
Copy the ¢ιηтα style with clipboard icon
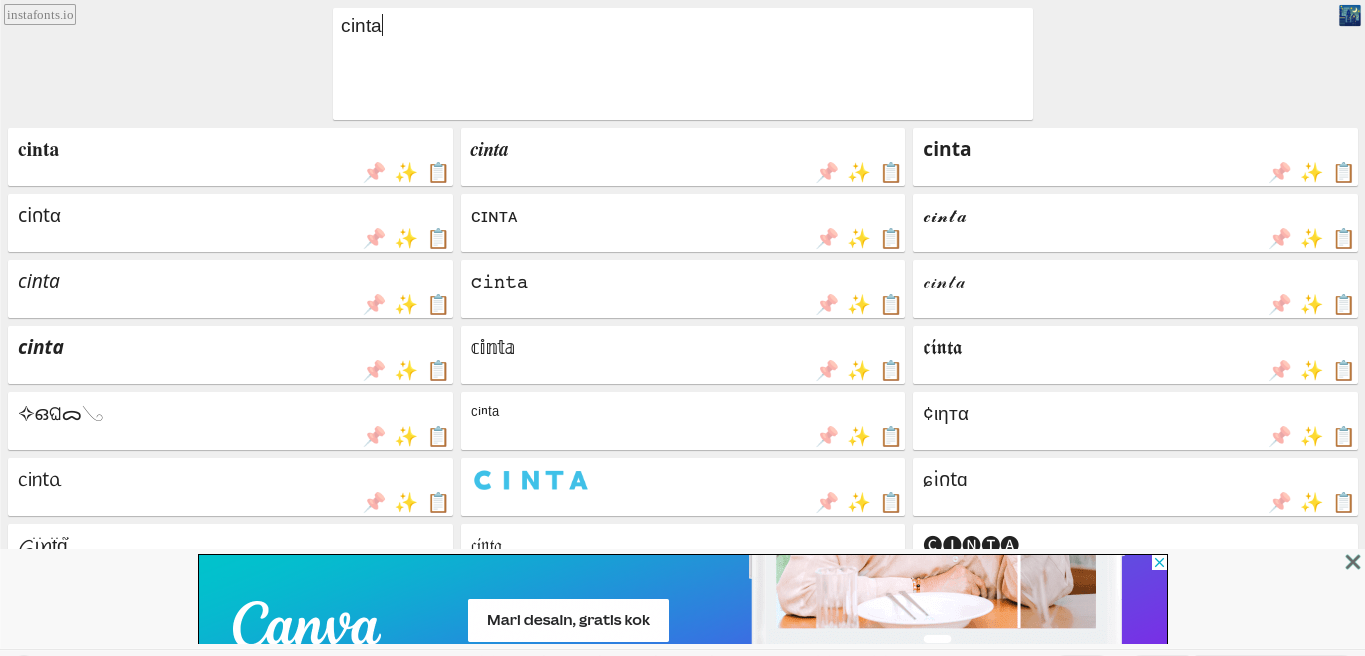1344,436
